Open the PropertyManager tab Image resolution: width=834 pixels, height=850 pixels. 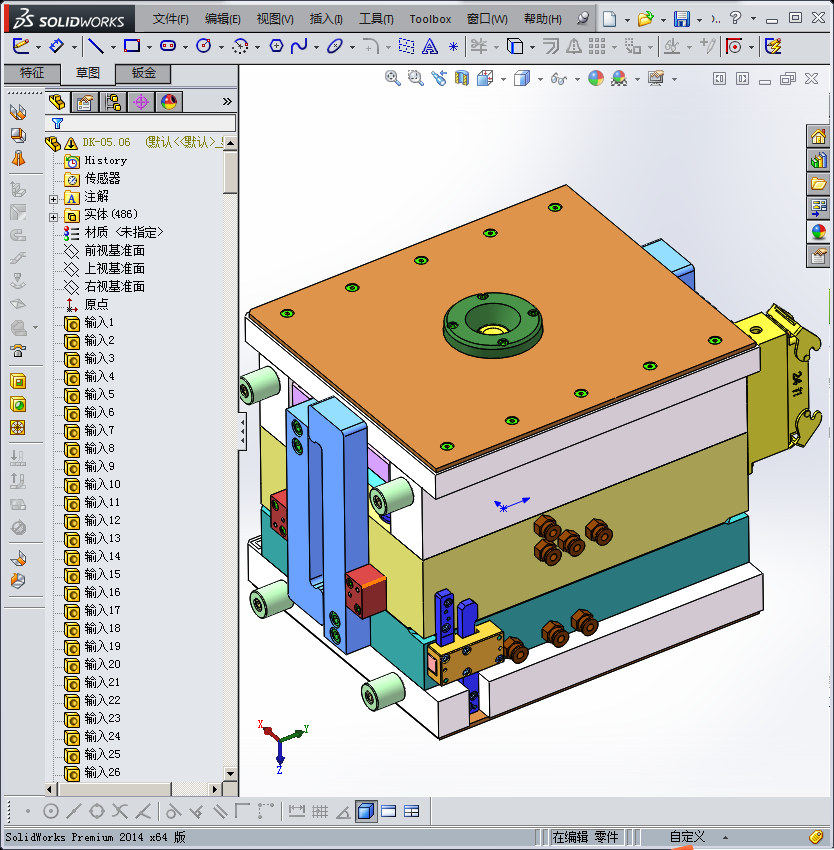click(x=85, y=102)
